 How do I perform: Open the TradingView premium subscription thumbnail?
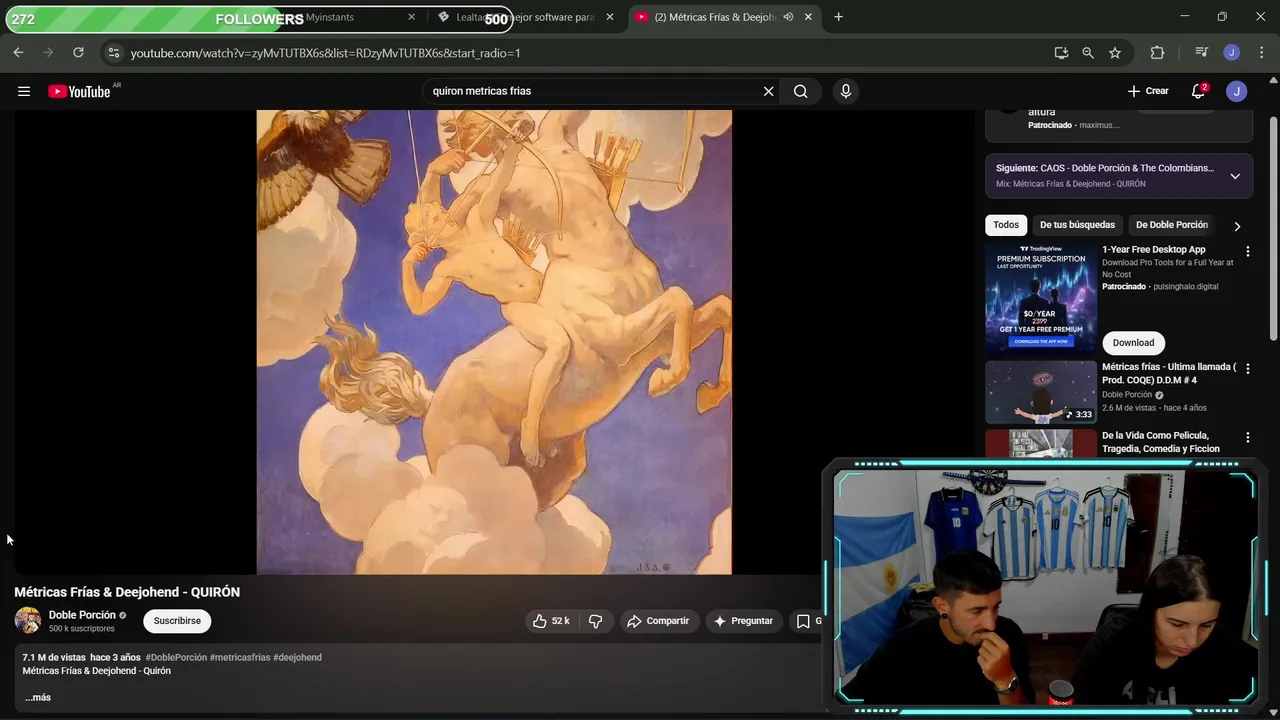[1041, 298]
